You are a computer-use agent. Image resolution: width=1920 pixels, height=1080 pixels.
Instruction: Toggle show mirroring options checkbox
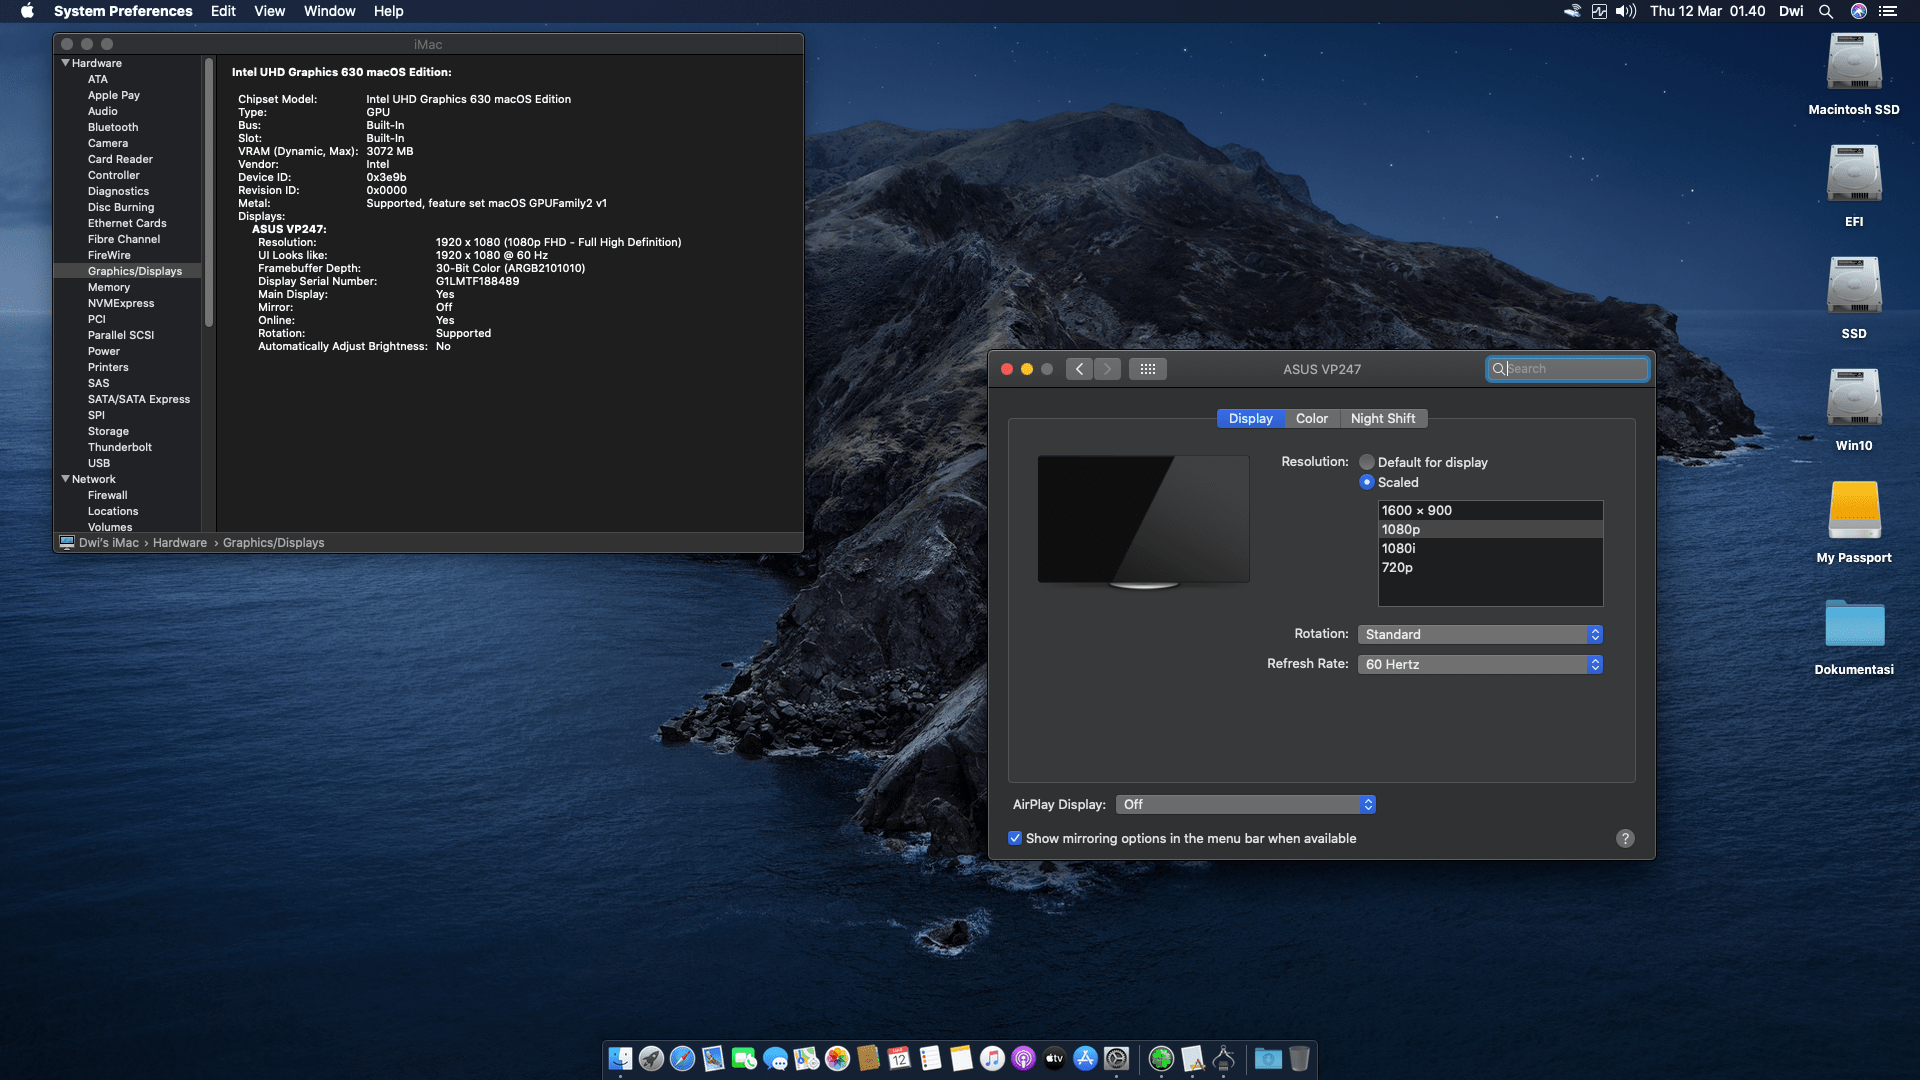point(1015,838)
